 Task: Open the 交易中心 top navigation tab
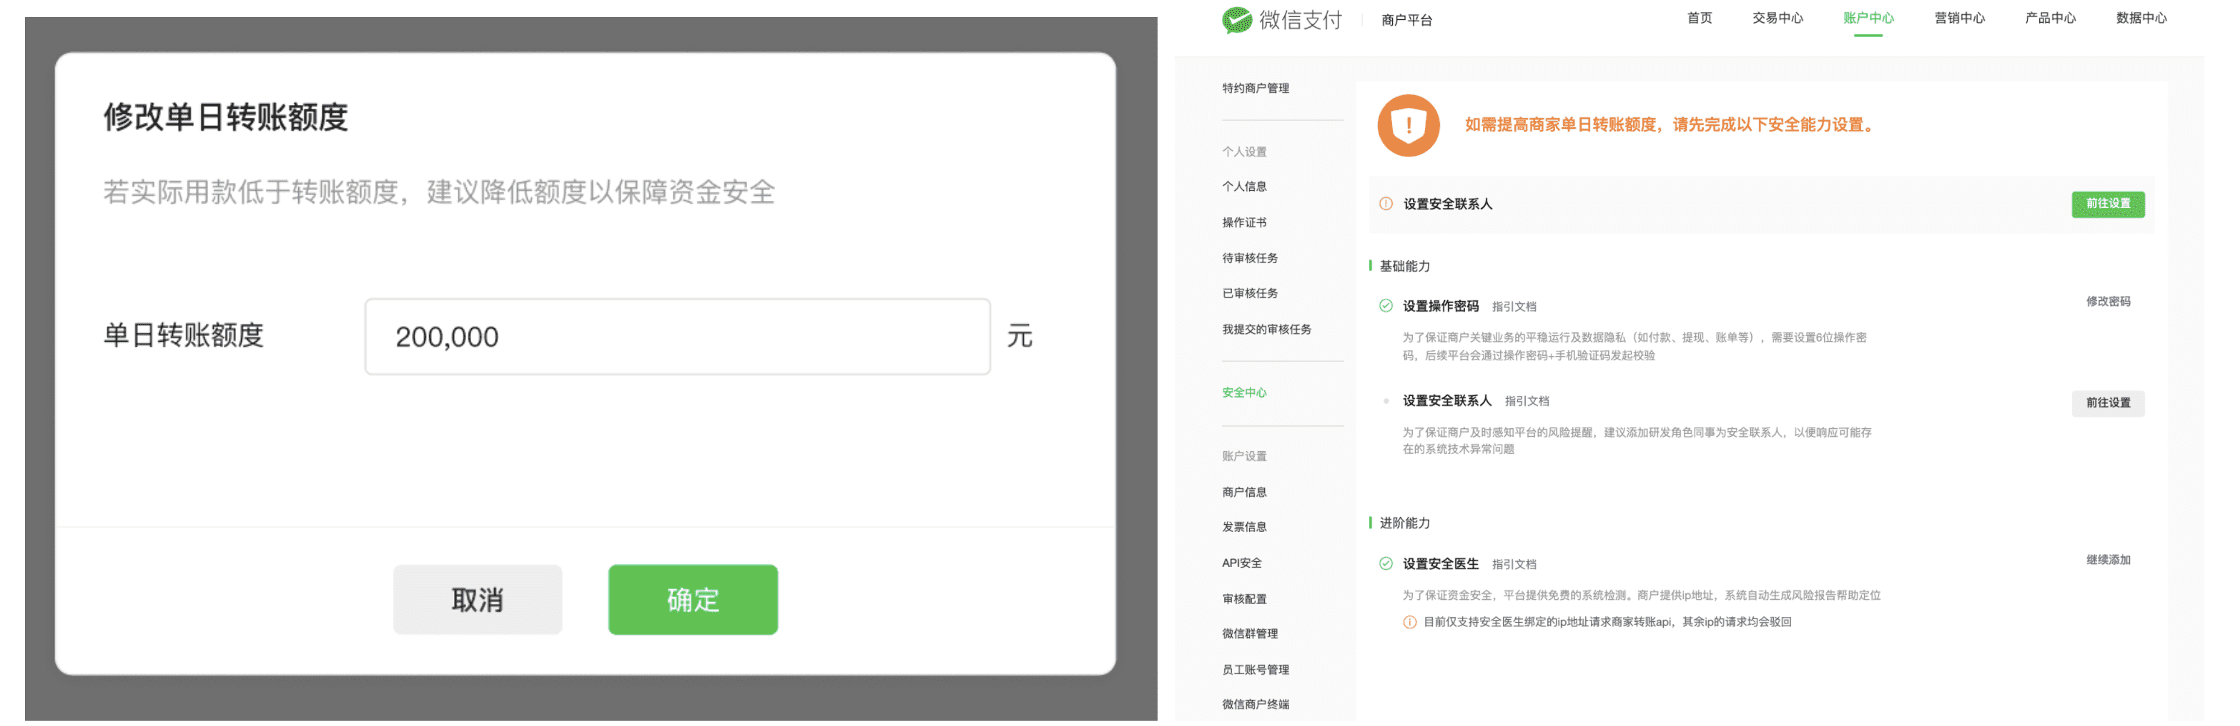click(x=1777, y=18)
